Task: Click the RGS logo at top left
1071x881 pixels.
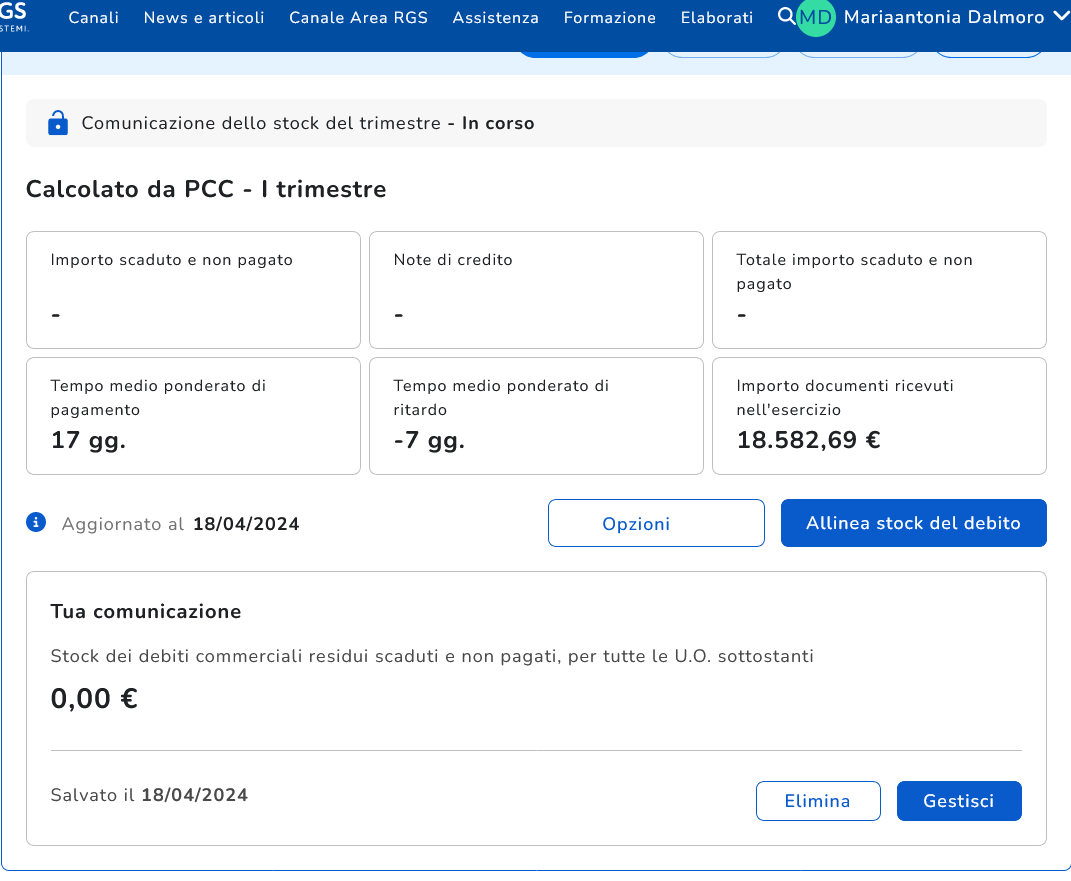Action: click(x=14, y=15)
